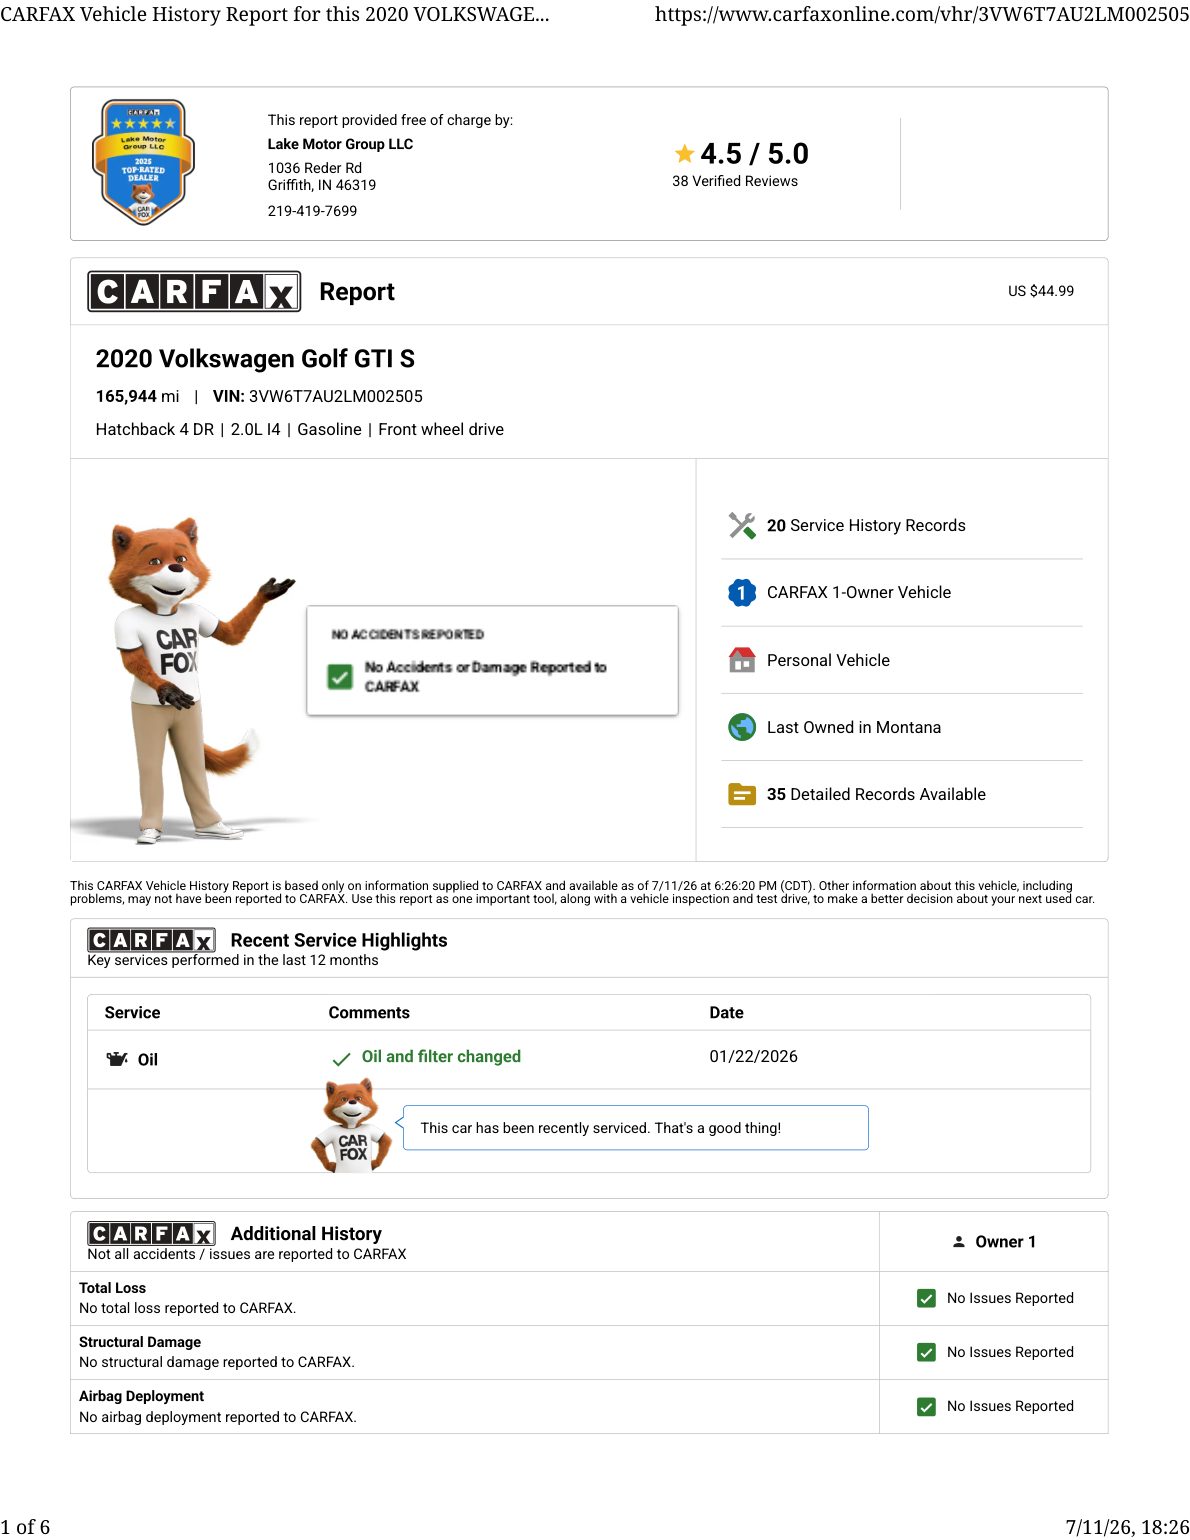Screen dimensions: 1190x1540
Task: Open CARFAX 1-Owner Vehicle link
Action: click(x=859, y=593)
